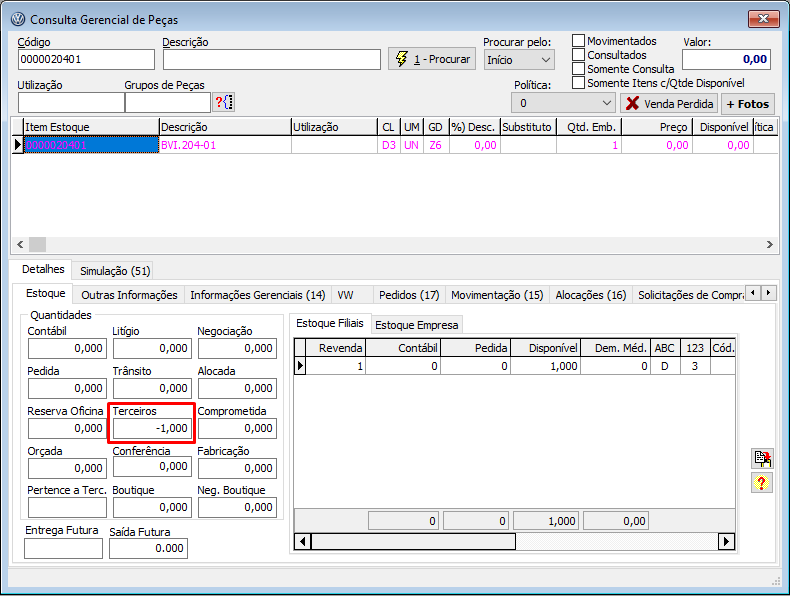This screenshot has height=596, width=790.
Task: Click the ABC column header
Action: (665, 348)
